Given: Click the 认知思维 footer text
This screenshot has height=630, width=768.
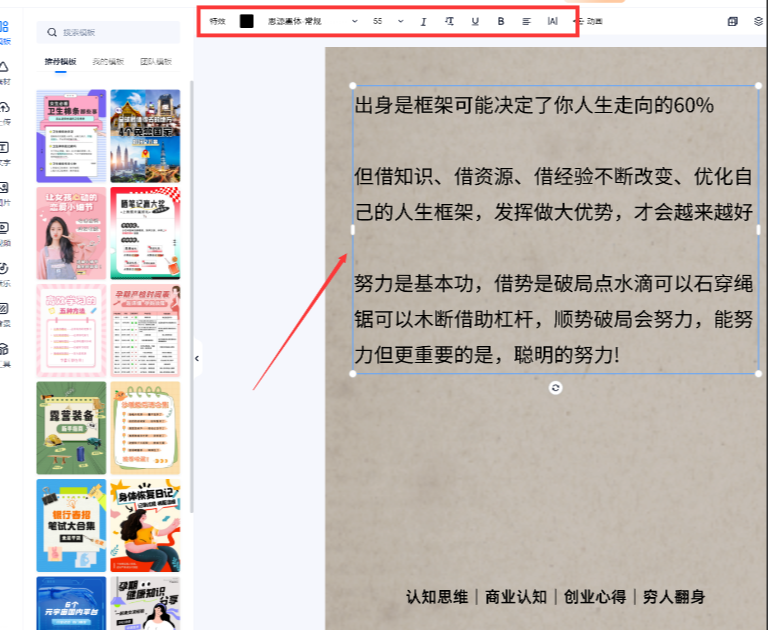Looking at the screenshot, I should 437,597.
